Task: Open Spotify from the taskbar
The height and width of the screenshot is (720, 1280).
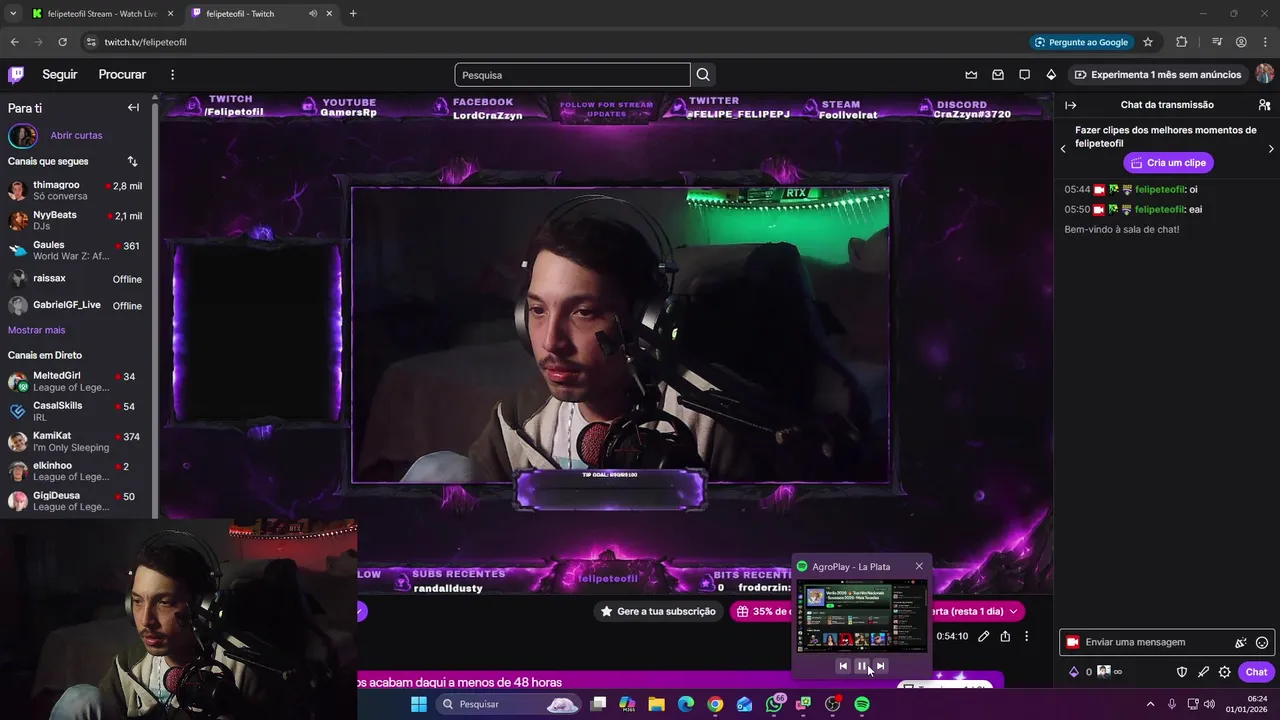Action: [x=862, y=704]
